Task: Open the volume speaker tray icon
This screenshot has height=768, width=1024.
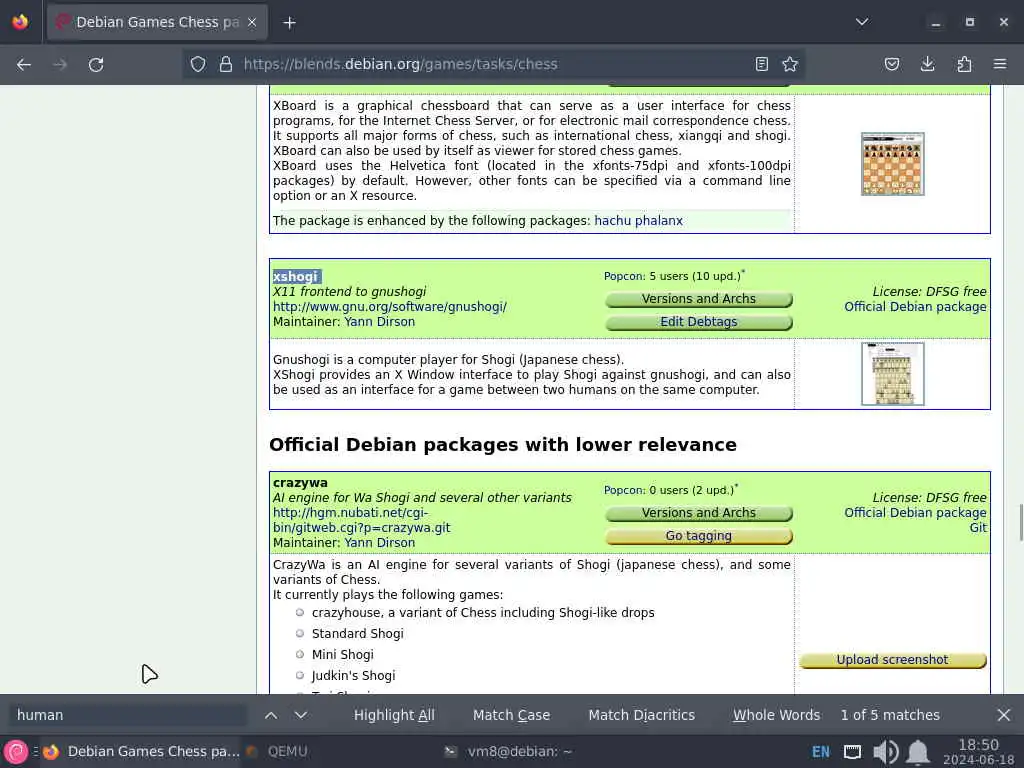Action: [886, 752]
